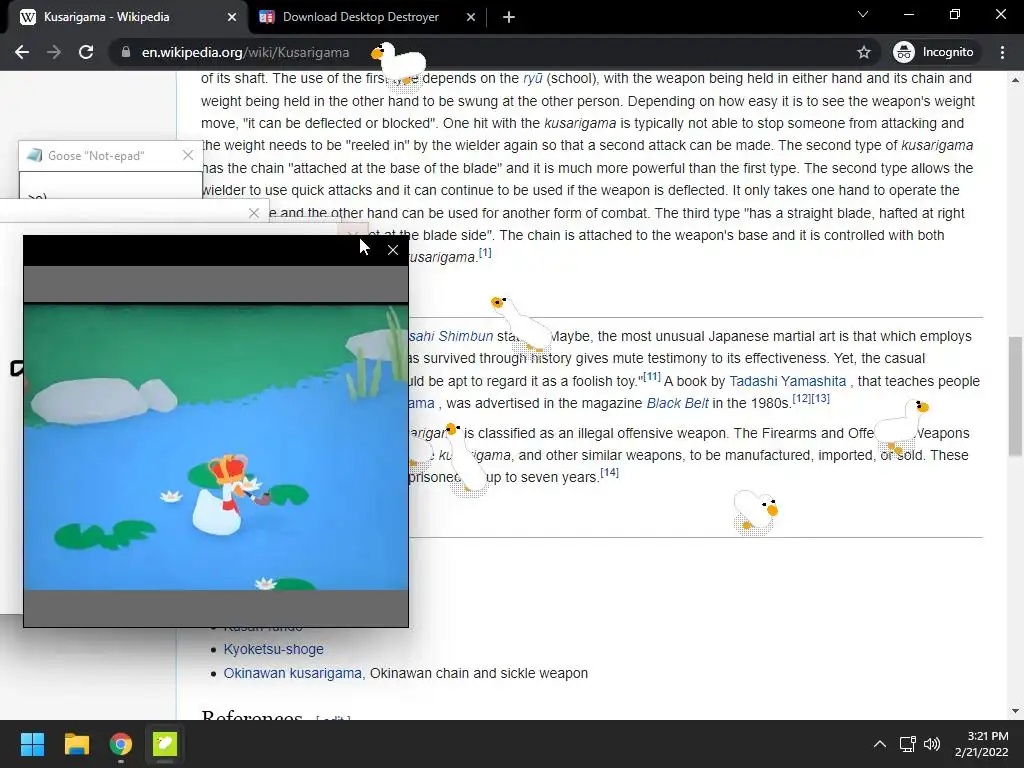Click the crowned goose video image
The width and height of the screenshot is (1024, 768).
216,447
